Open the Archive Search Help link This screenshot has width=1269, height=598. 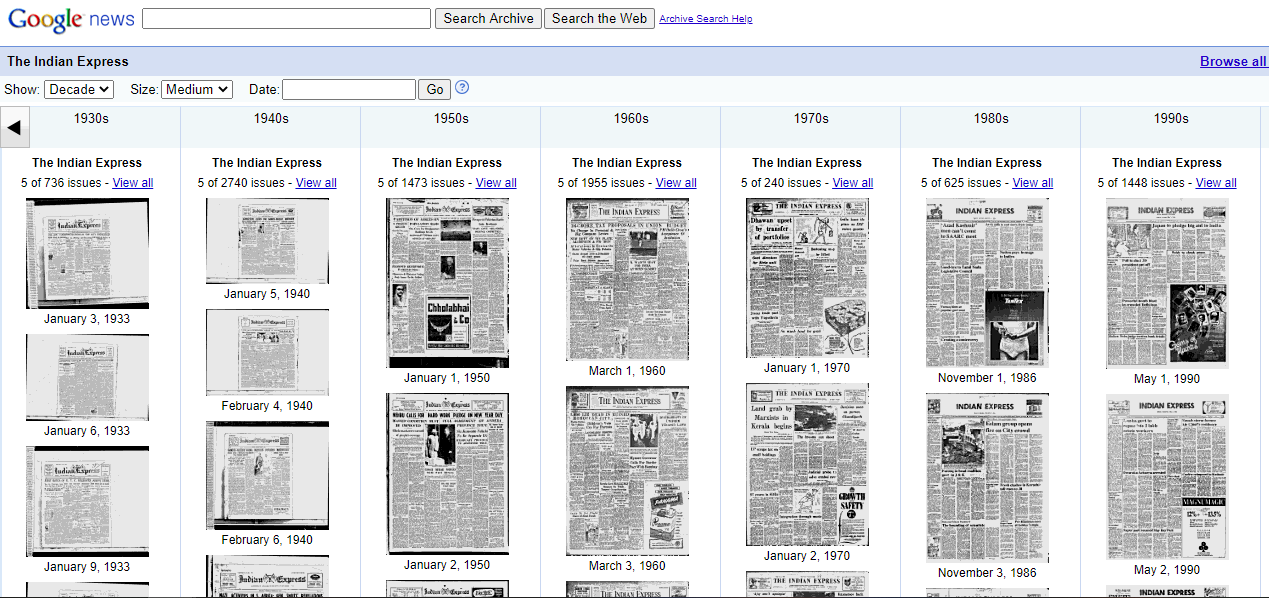(706, 19)
